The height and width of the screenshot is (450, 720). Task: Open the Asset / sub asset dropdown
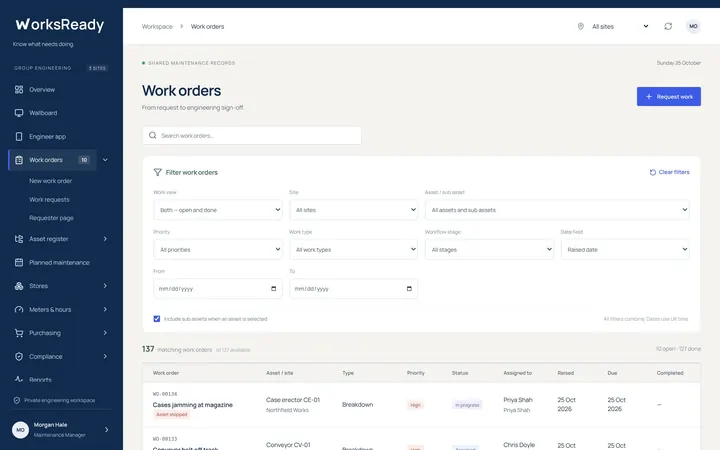click(557, 210)
